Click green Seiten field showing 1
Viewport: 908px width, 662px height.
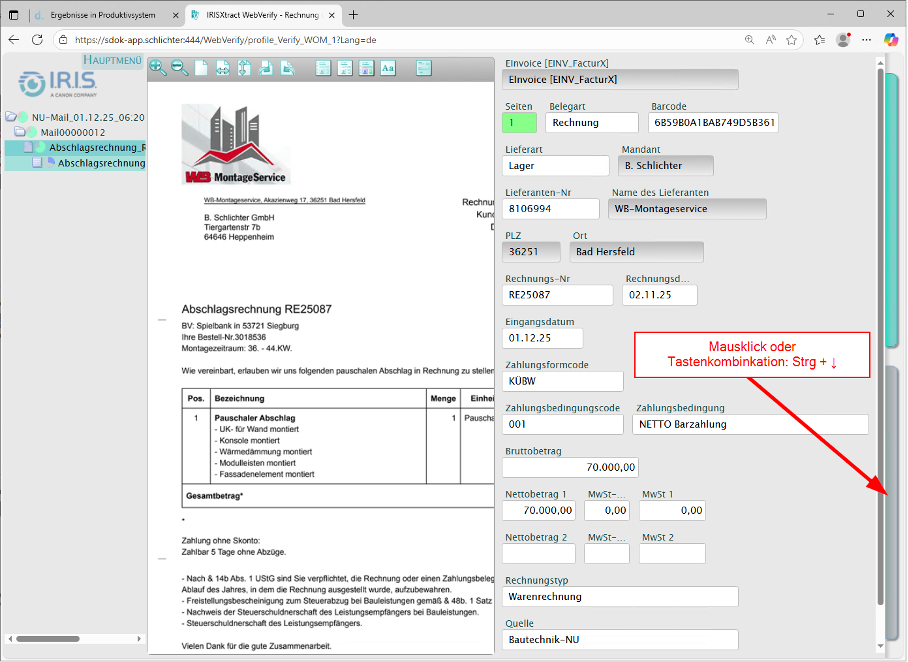click(519, 122)
